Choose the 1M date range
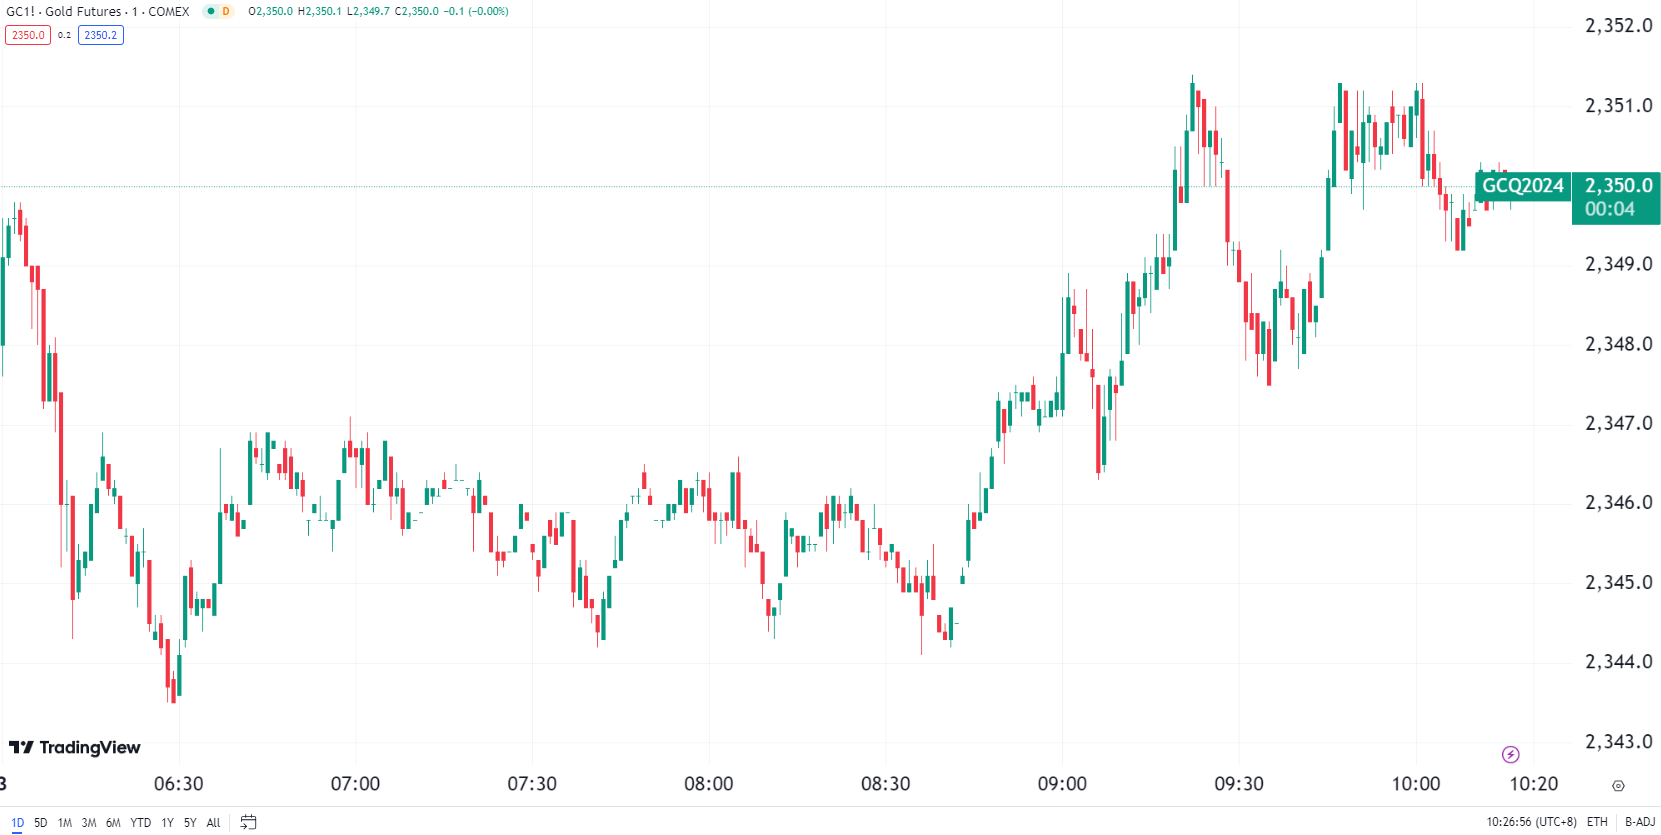The width and height of the screenshot is (1661, 835). tap(65, 823)
